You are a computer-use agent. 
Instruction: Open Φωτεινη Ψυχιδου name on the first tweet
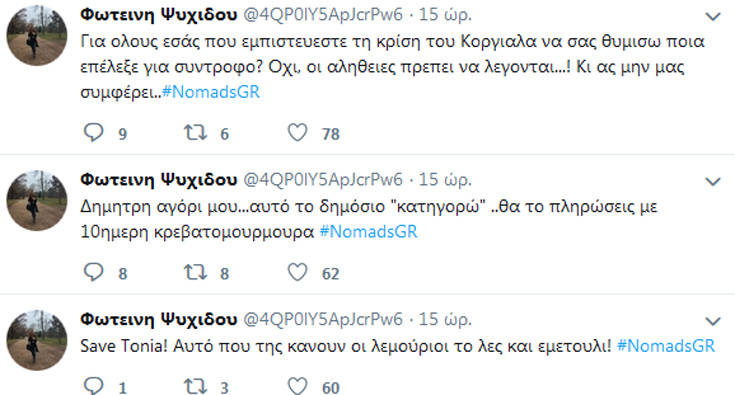click(x=159, y=15)
